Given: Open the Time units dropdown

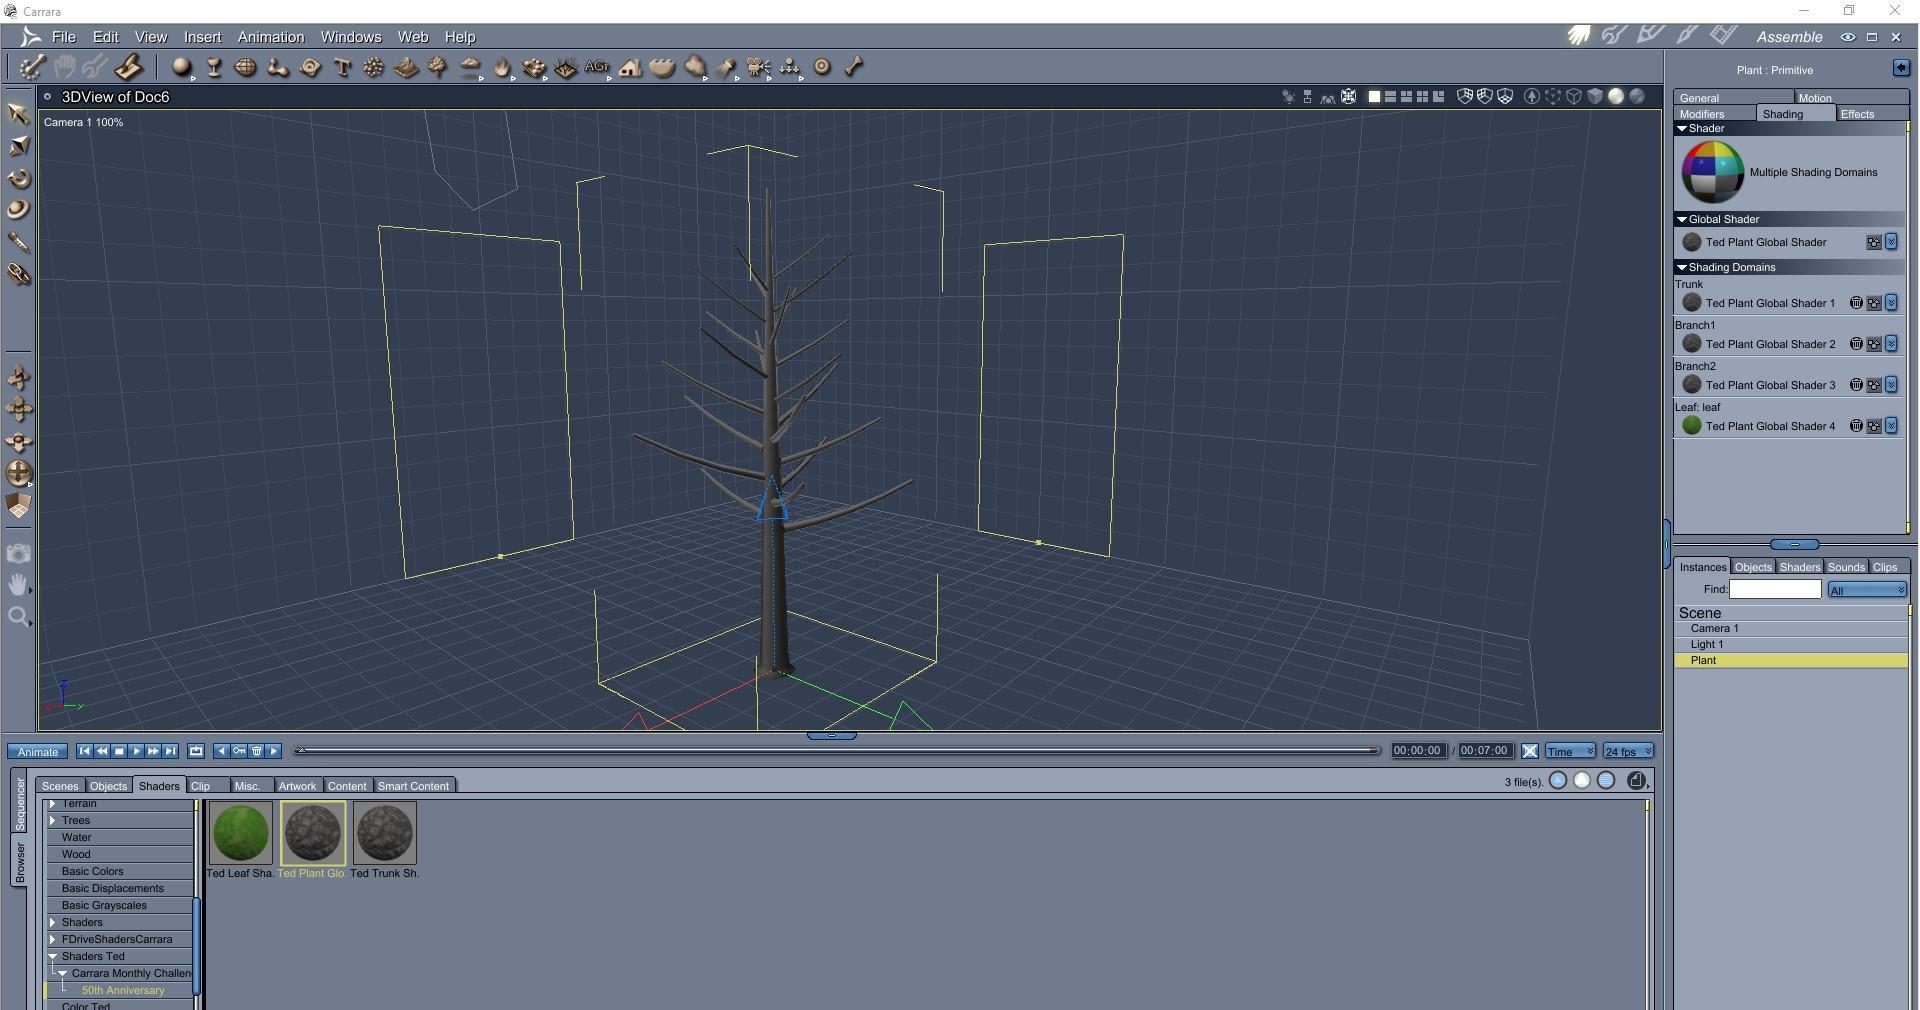Looking at the screenshot, I should pos(1571,751).
